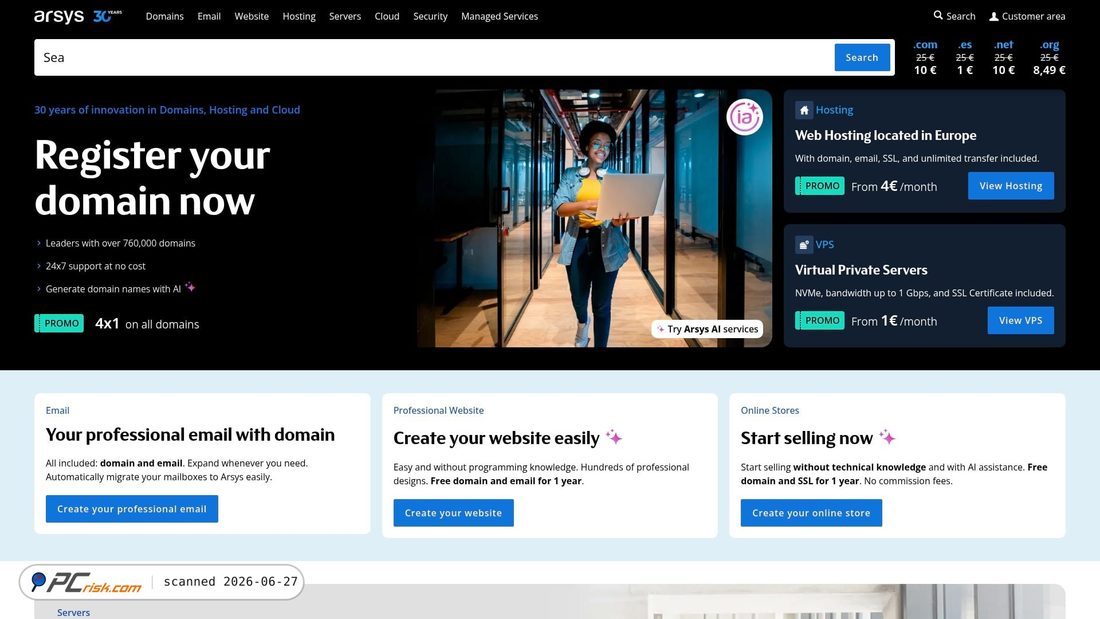Click PROMO badge next to '4x1'

(x=59, y=324)
